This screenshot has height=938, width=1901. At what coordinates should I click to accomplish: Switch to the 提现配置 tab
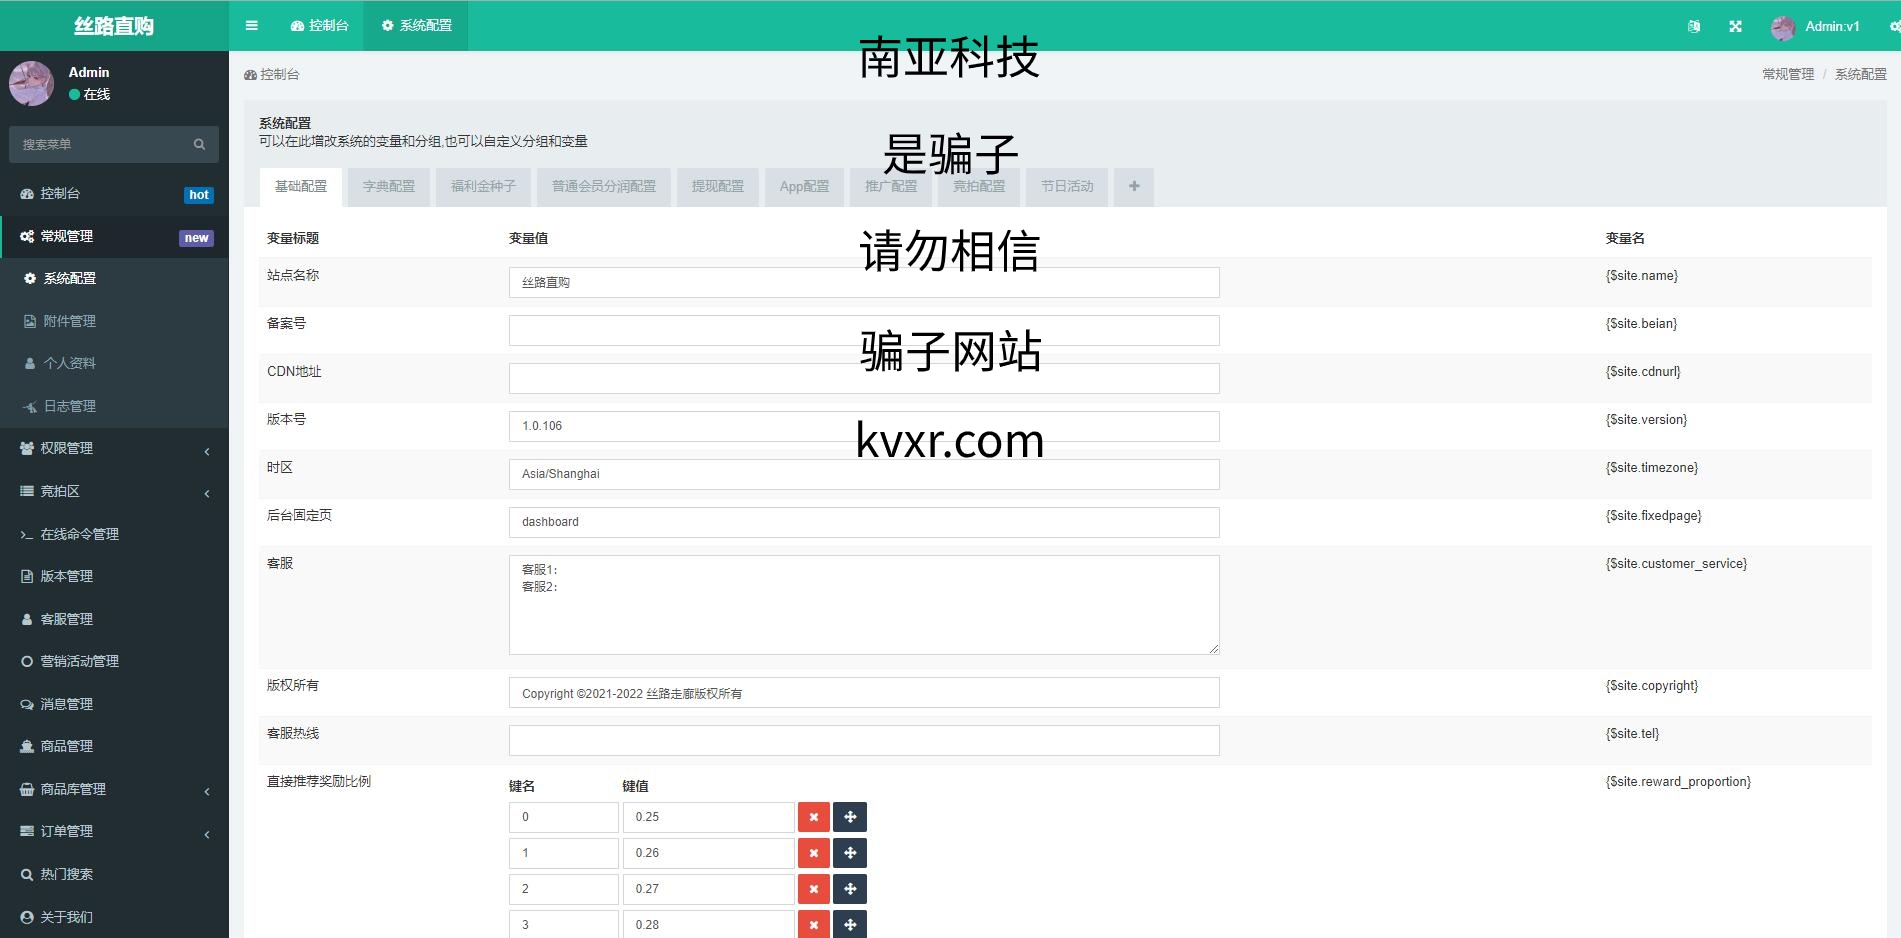click(x=718, y=187)
